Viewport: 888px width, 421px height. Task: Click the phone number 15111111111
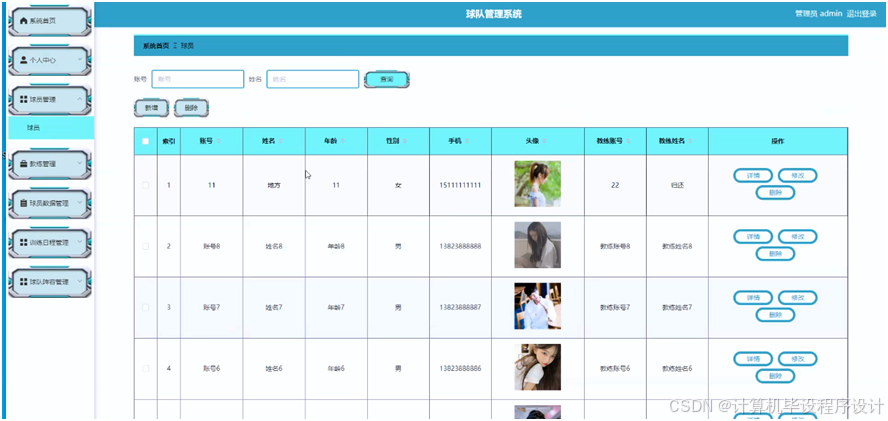(x=460, y=185)
